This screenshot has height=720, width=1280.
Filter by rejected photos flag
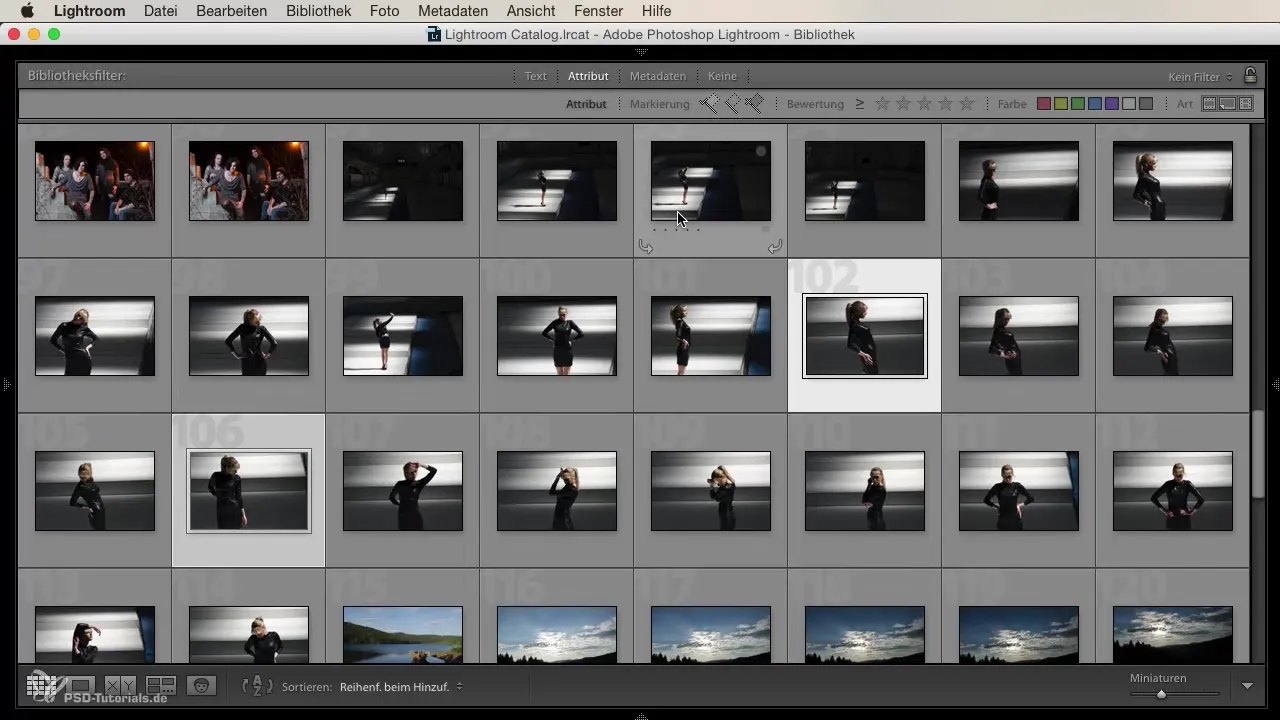[755, 104]
